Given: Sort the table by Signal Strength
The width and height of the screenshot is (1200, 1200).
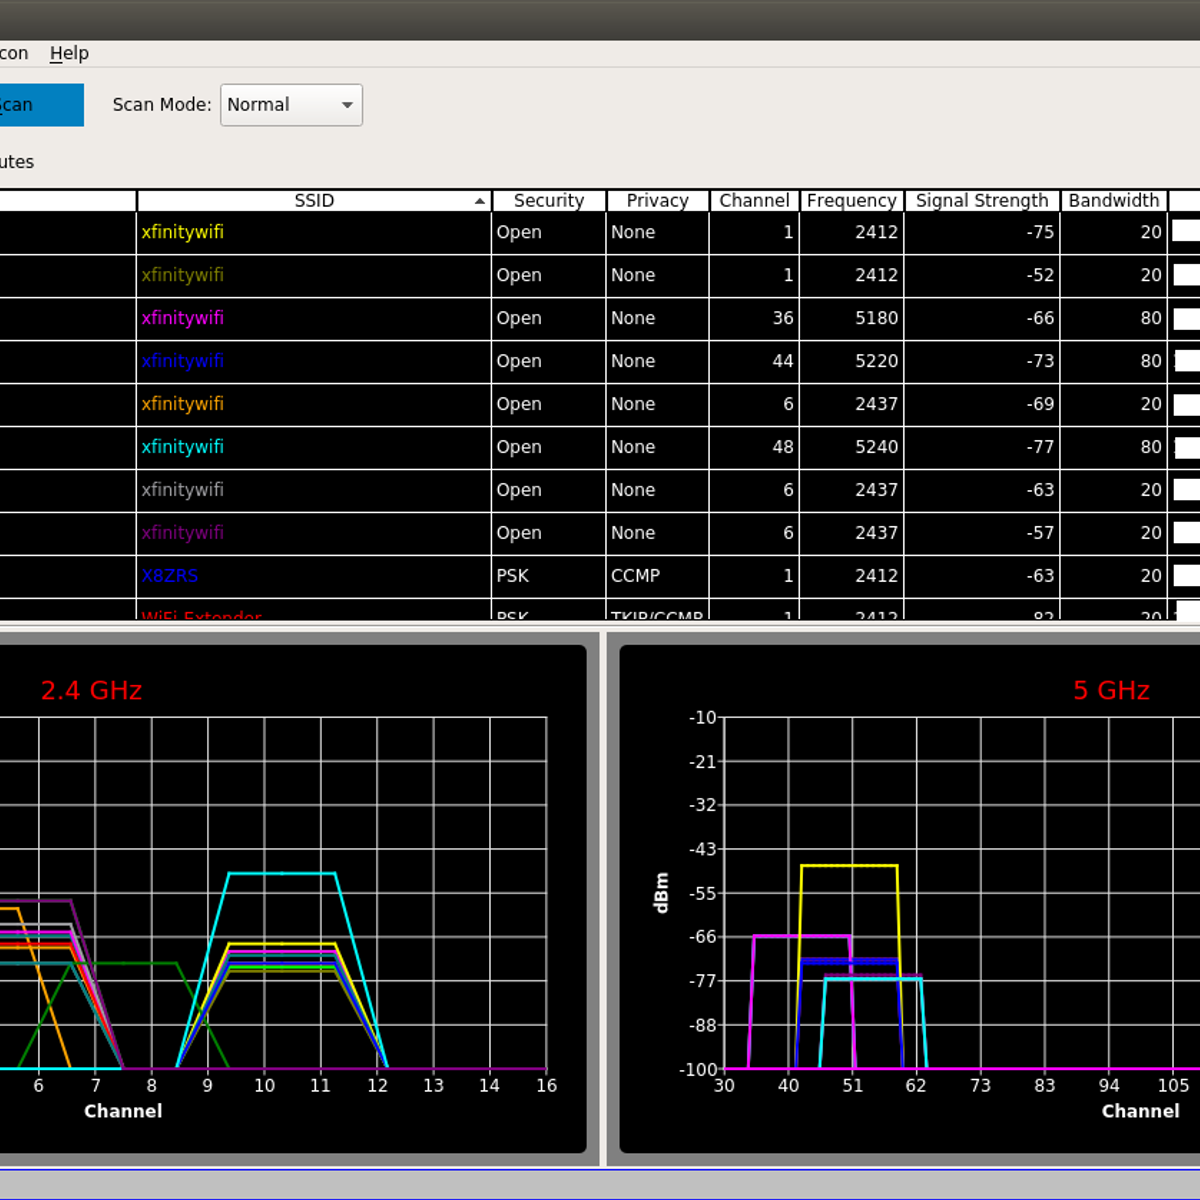Looking at the screenshot, I should tap(982, 200).
